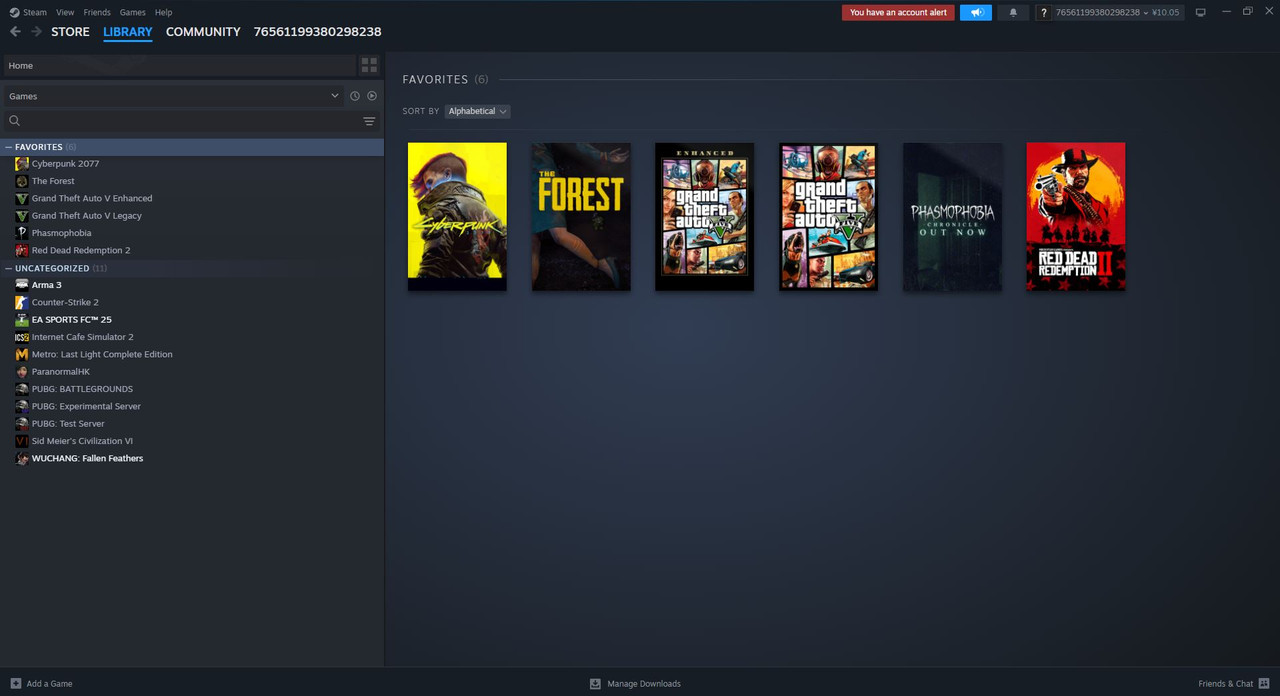Image resolution: width=1280 pixels, height=696 pixels.
Task: Click the Phasmophobia list icon
Action: [22, 233]
